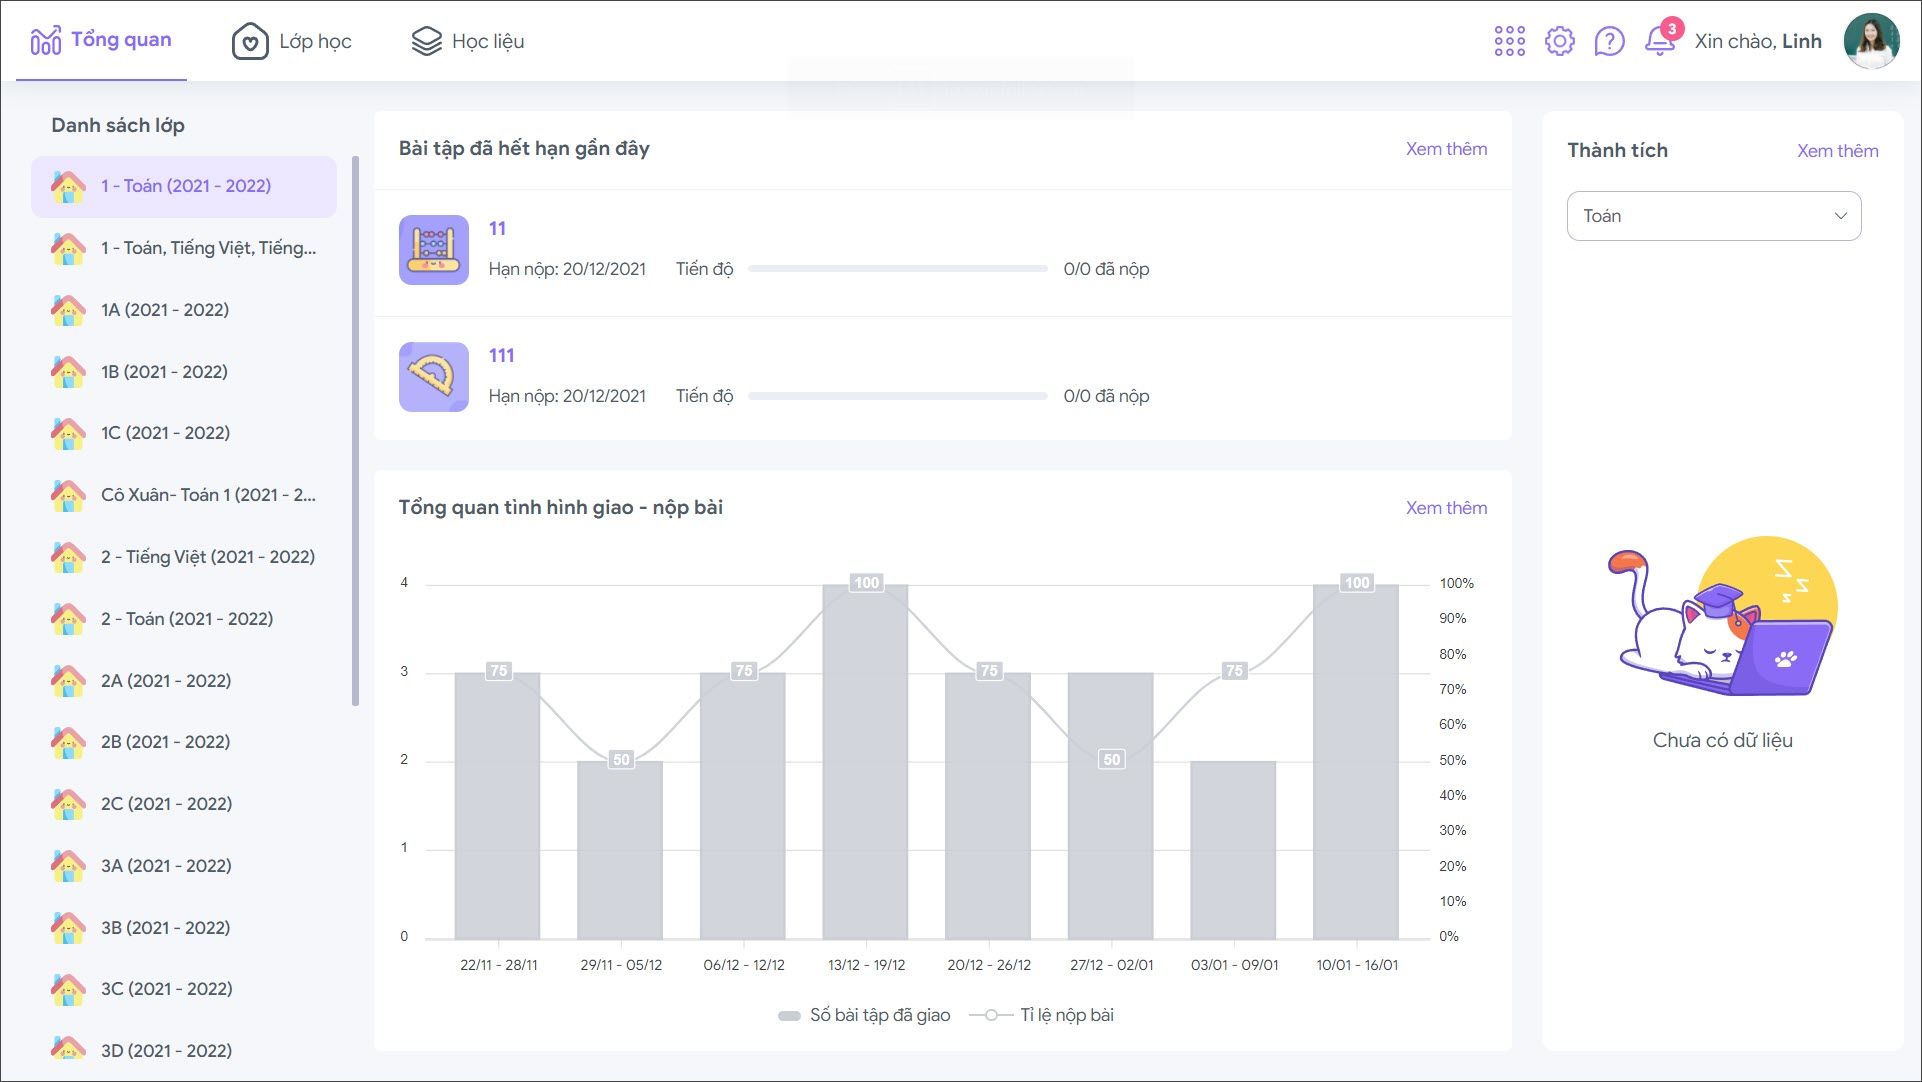The width and height of the screenshot is (1922, 1082).
Task: Click the progress bar of assignment 11
Action: click(x=897, y=269)
